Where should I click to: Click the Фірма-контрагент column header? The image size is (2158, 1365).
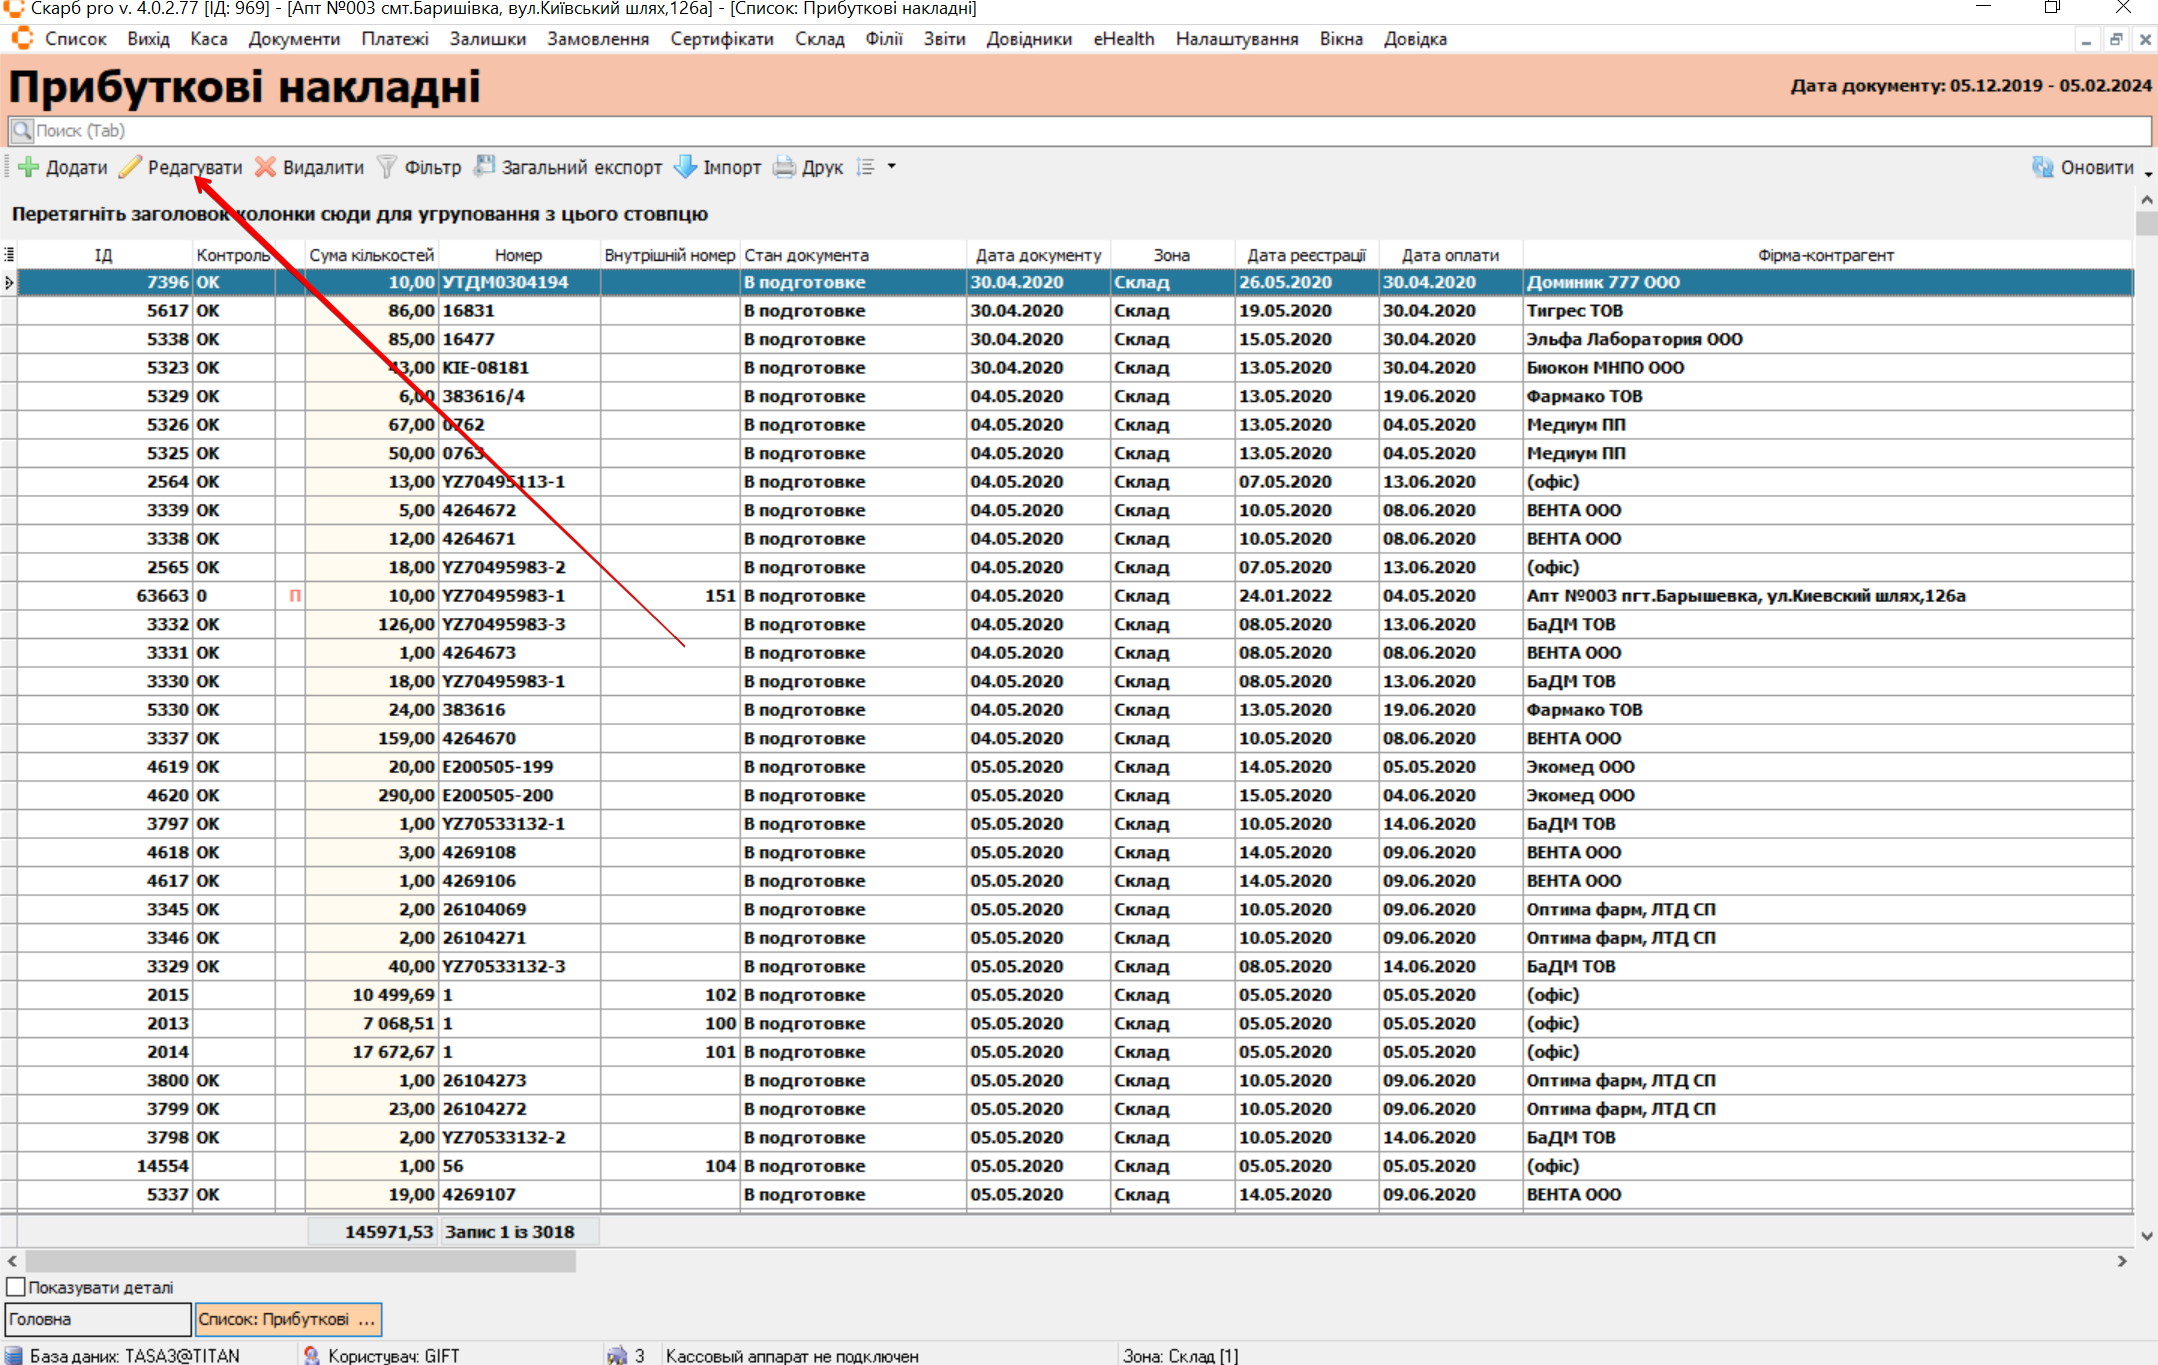tap(1825, 255)
